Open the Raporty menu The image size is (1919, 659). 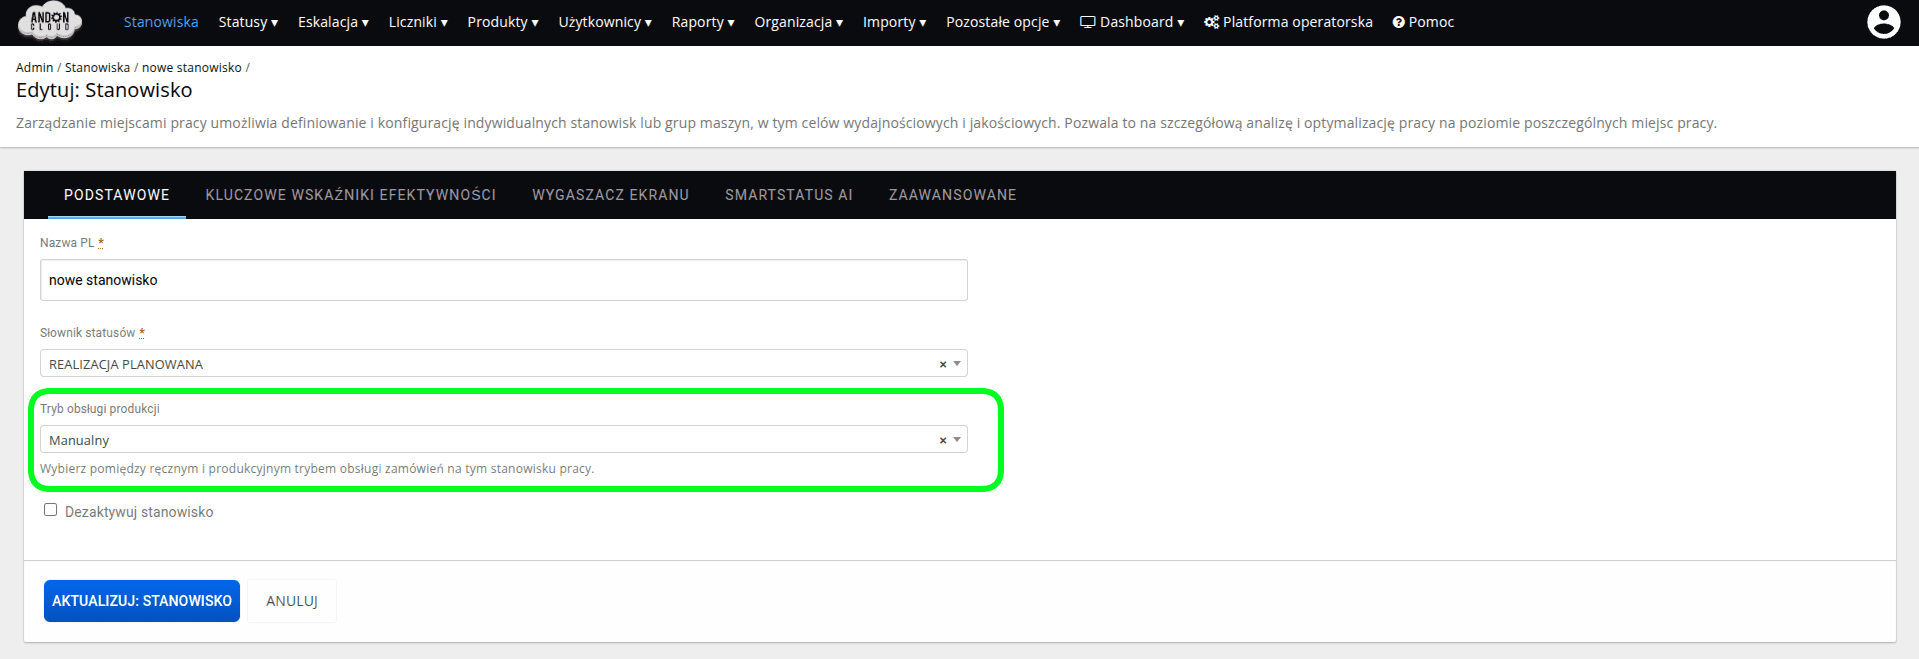click(x=702, y=22)
